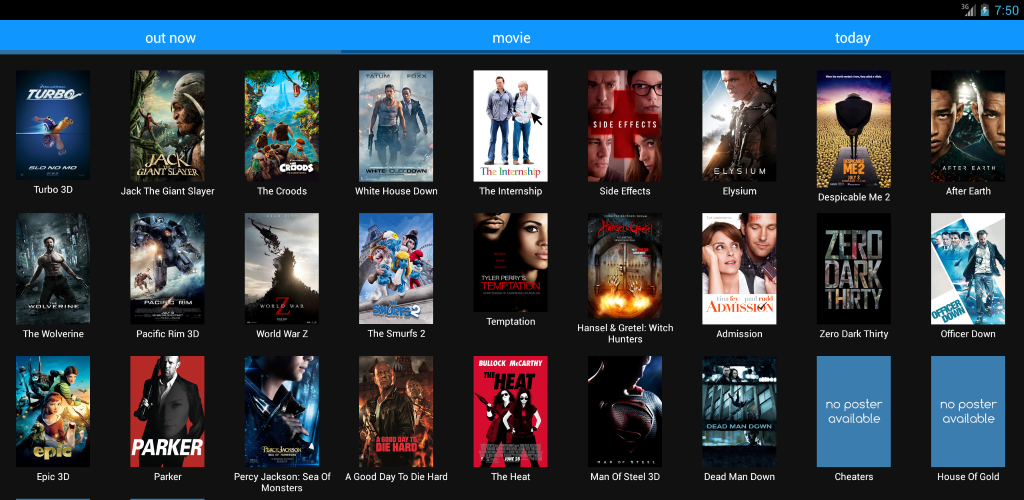Tap the 7:50 clock in status bar
The width and height of the screenshot is (1024, 500).
pos(1006,10)
